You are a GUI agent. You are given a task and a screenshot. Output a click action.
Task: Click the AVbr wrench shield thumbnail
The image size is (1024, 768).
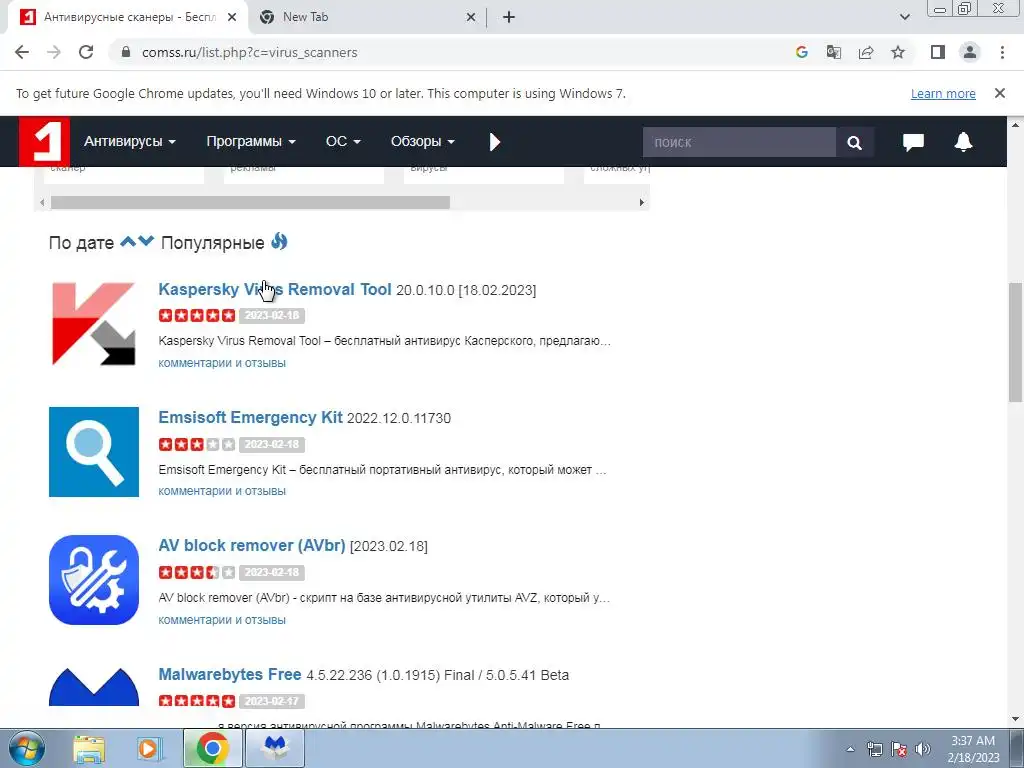pyautogui.click(x=93, y=580)
